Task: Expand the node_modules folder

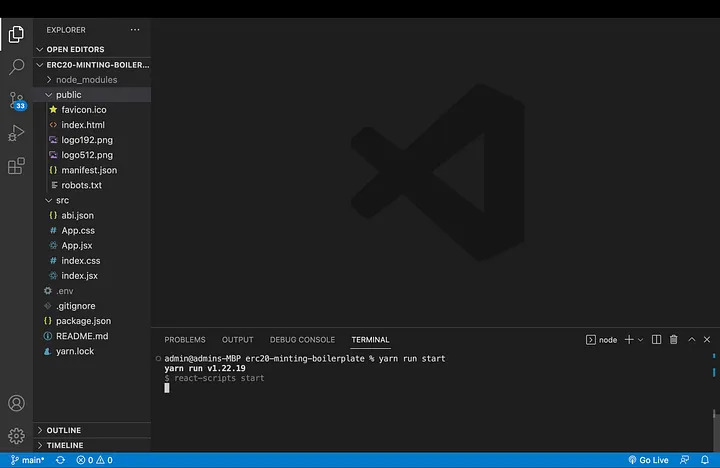Action: click(86, 79)
